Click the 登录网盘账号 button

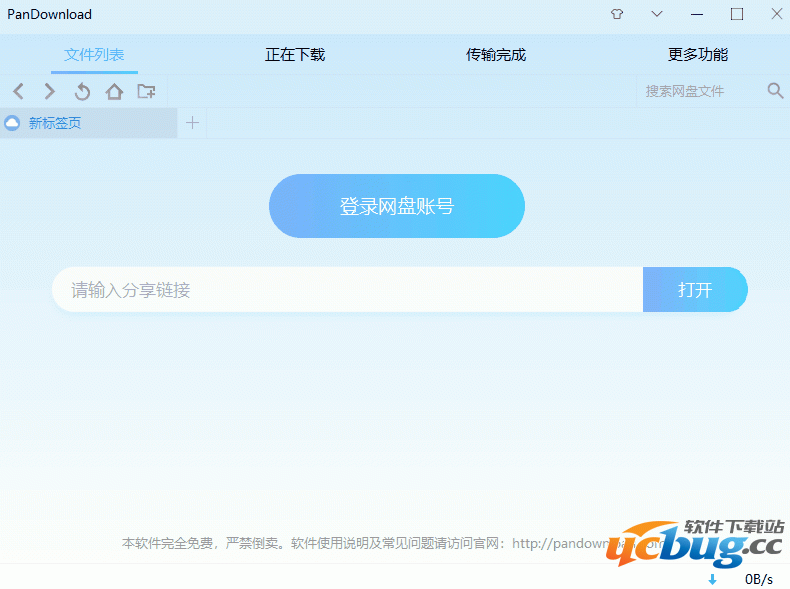[x=397, y=206]
